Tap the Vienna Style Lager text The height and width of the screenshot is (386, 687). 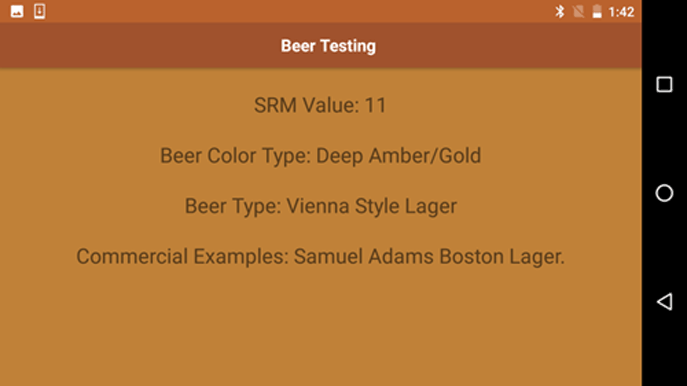point(372,206)
